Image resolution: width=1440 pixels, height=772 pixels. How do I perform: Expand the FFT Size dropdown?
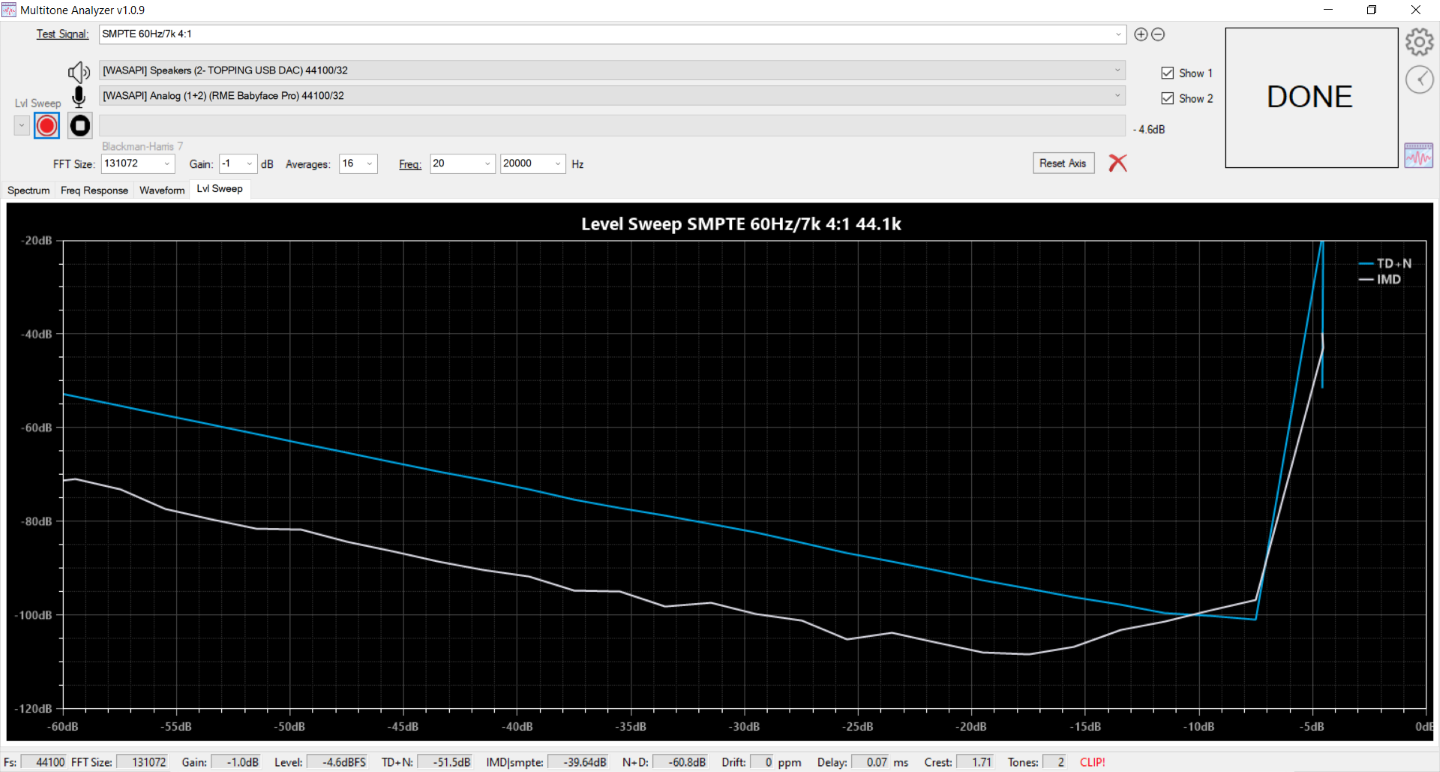pyautogui.click(x=167, y=163)
